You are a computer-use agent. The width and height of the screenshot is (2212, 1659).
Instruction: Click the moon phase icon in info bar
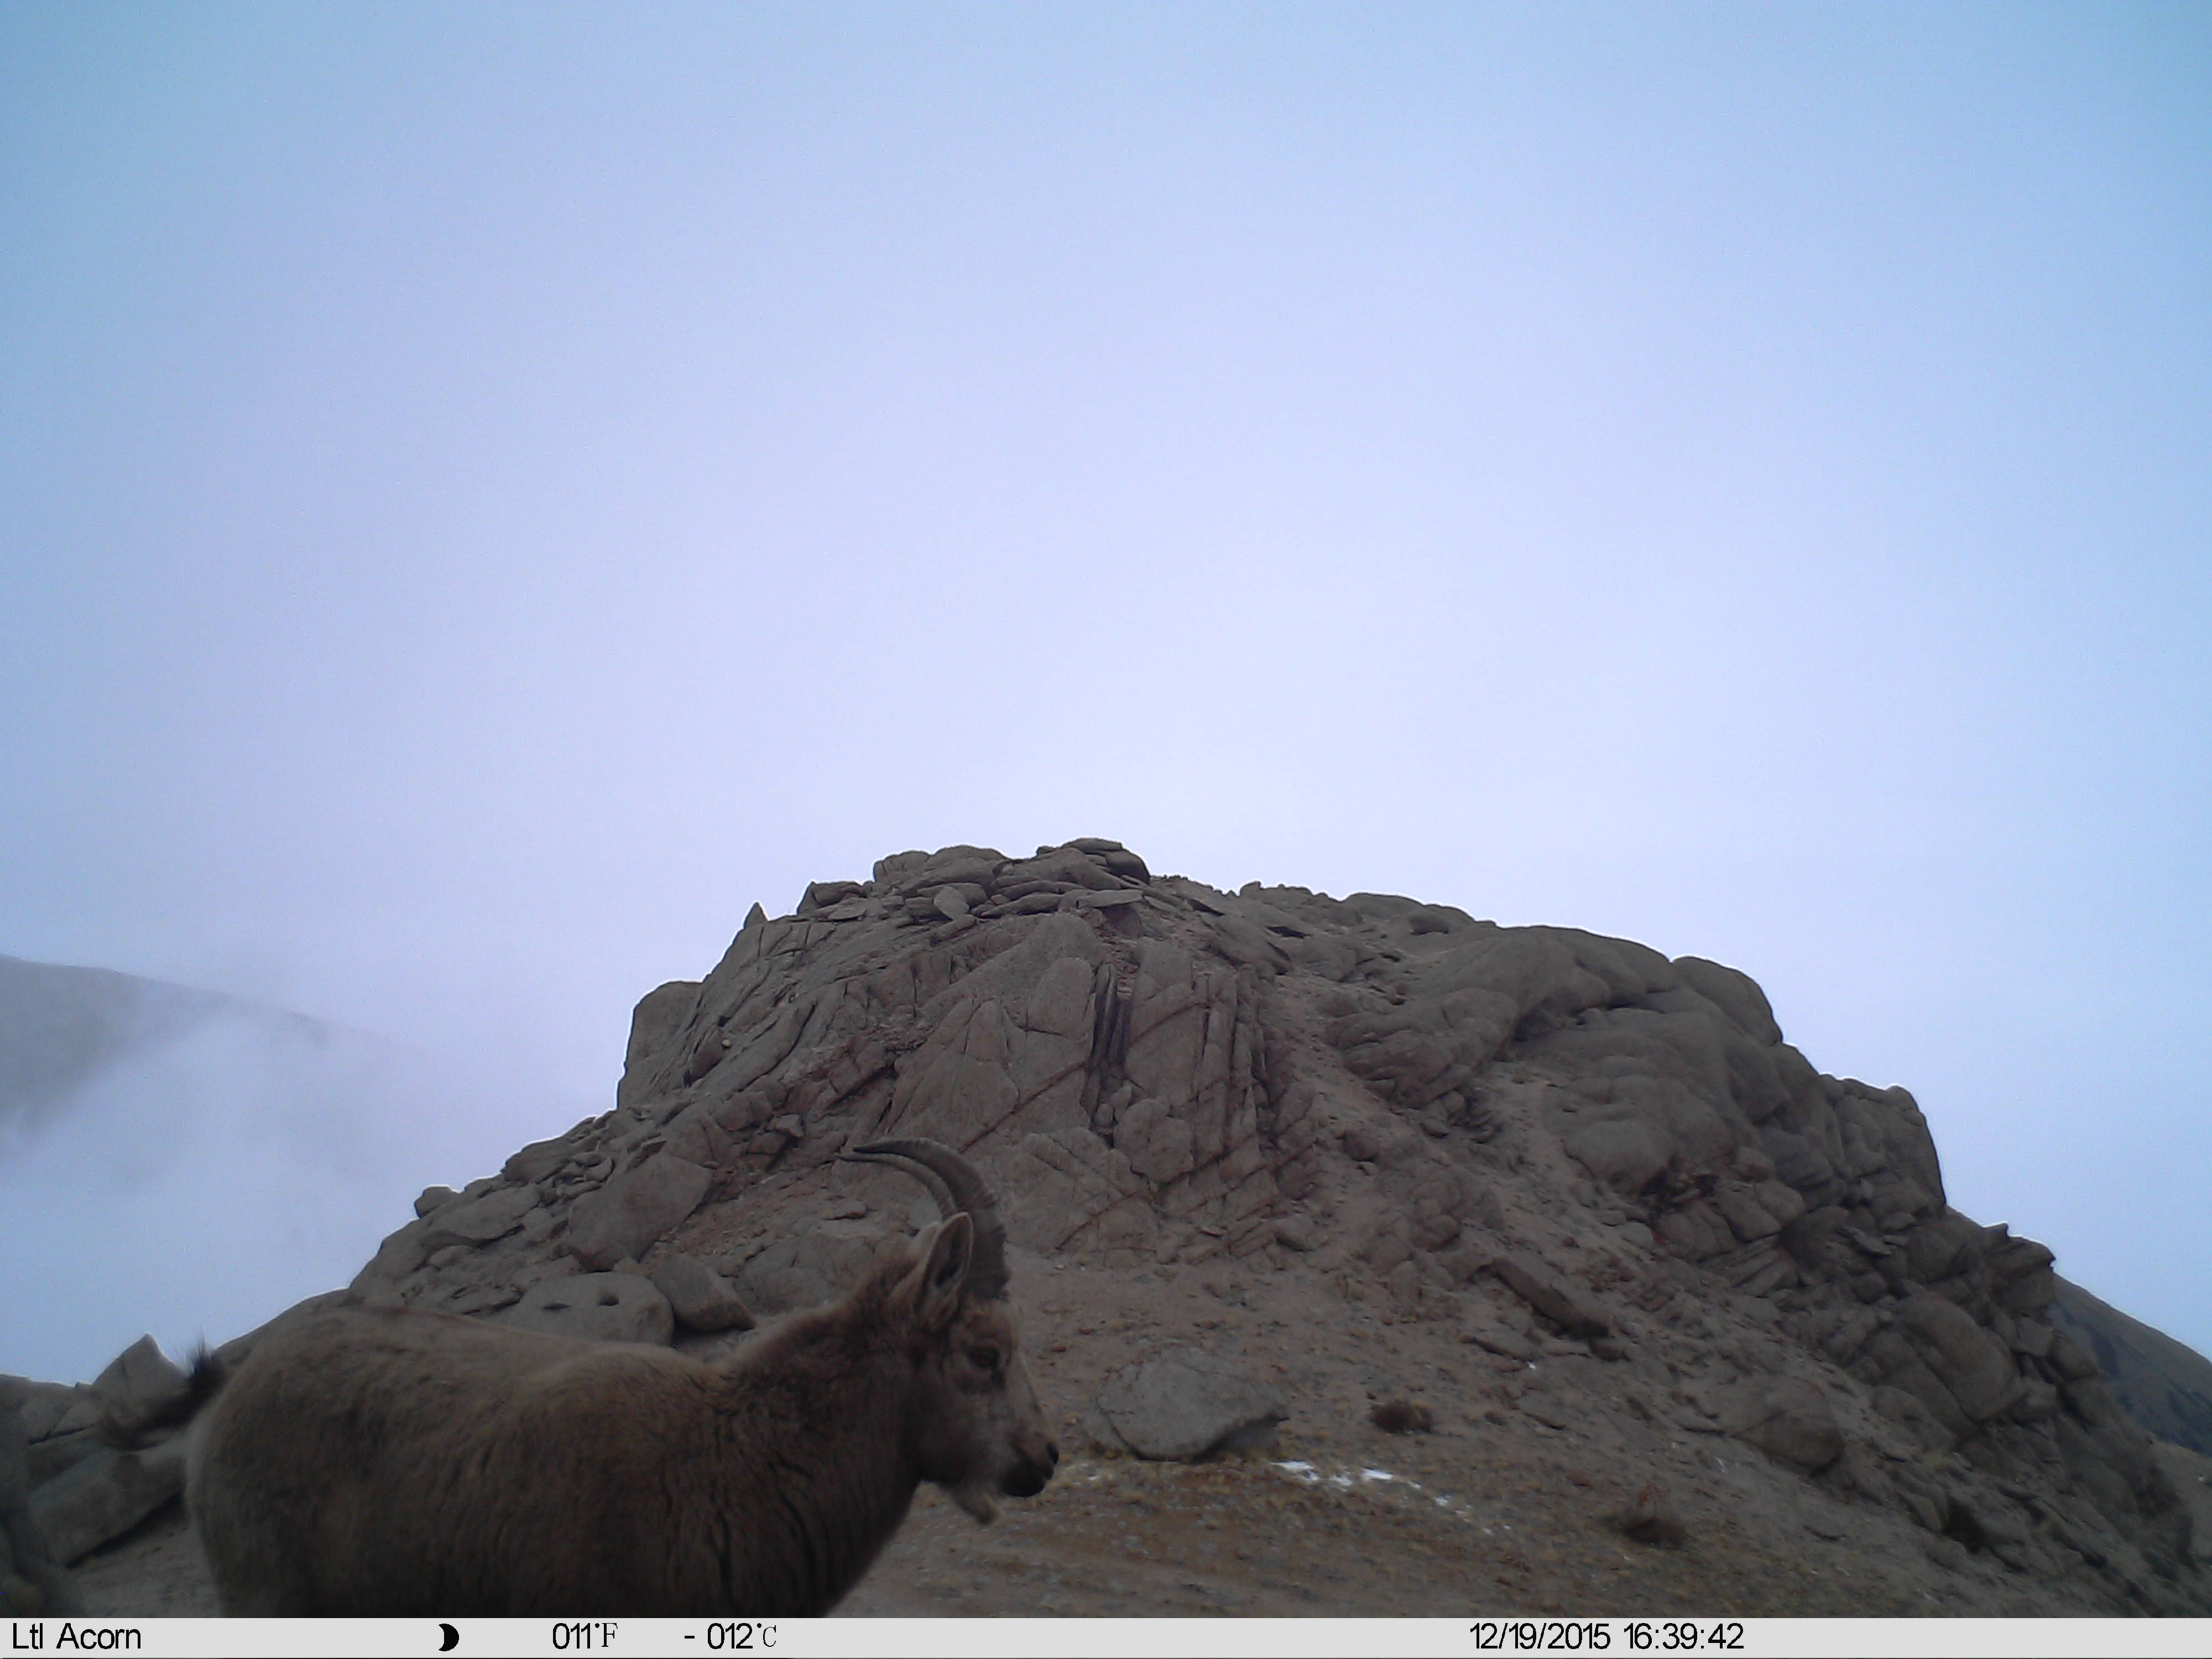(449, 1637)
